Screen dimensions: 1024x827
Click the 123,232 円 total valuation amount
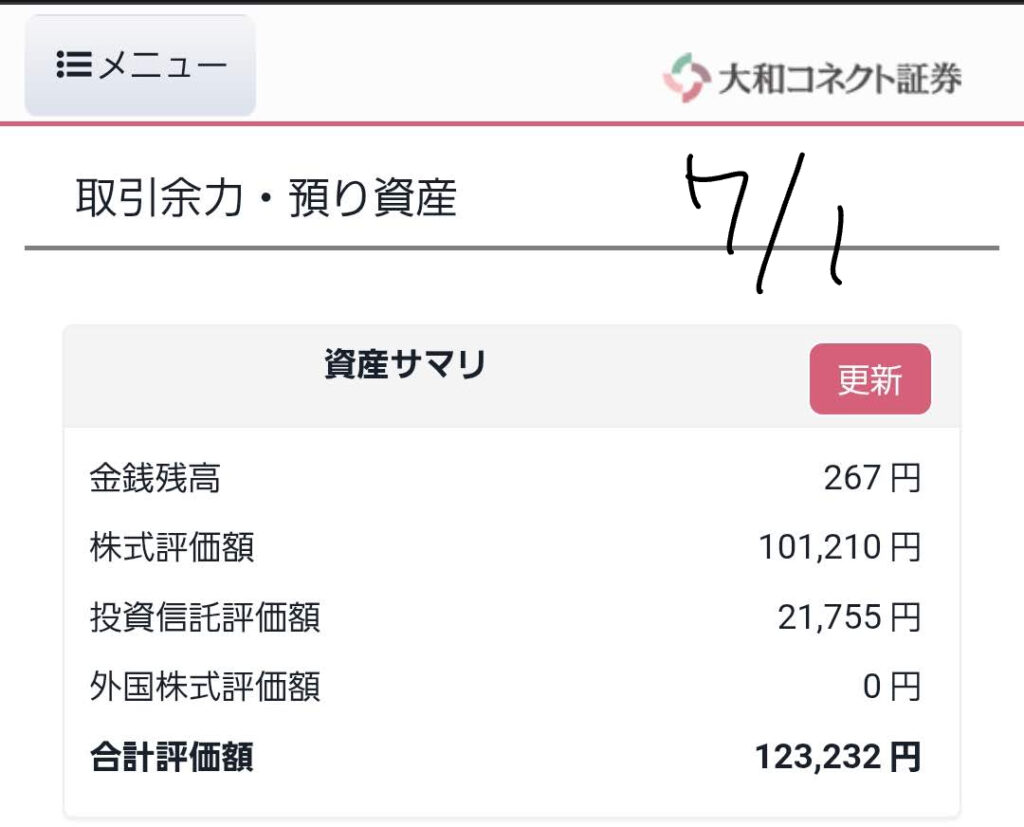point(838,757)
